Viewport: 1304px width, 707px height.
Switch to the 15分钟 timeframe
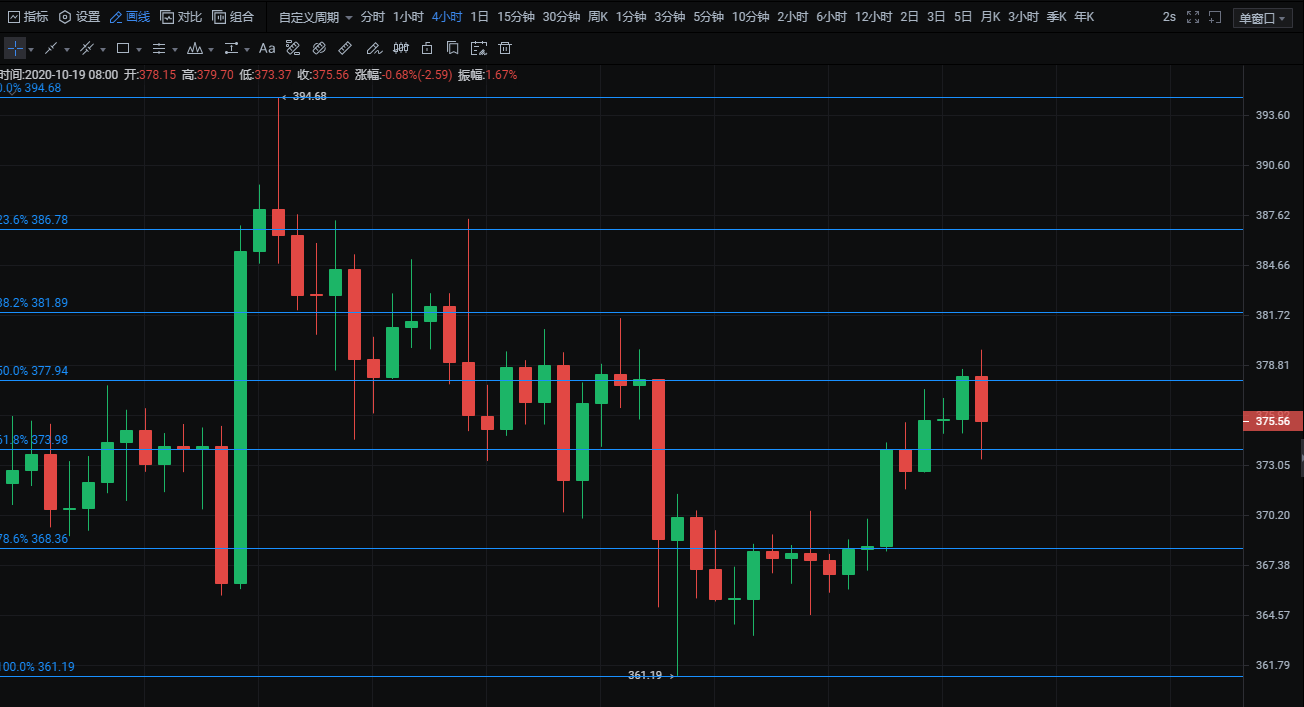point(516,17)
